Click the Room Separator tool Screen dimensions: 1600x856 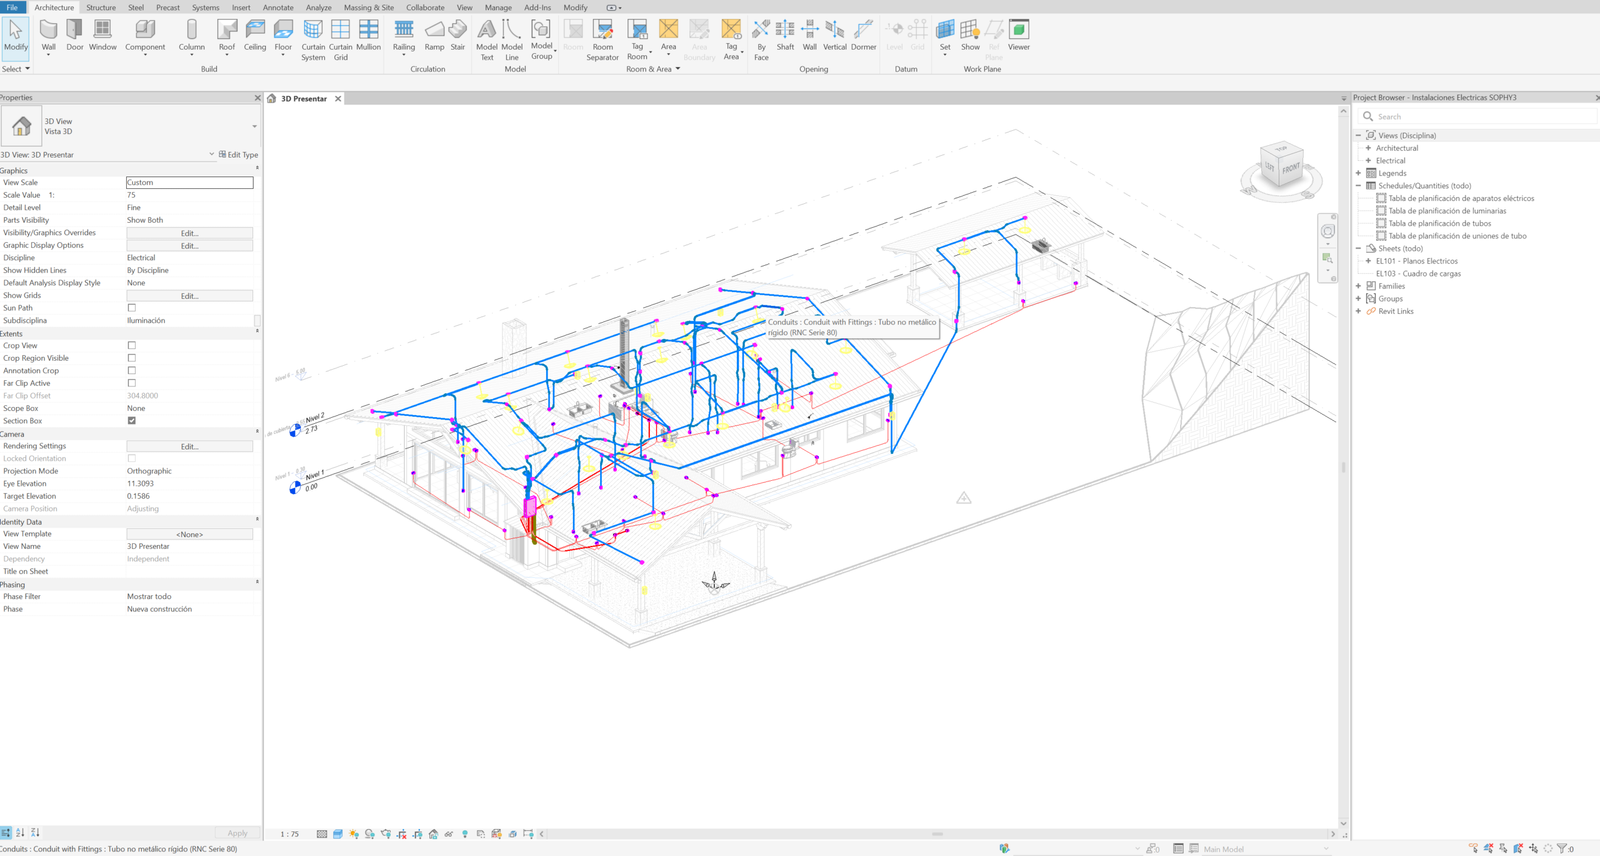[602, 40]
